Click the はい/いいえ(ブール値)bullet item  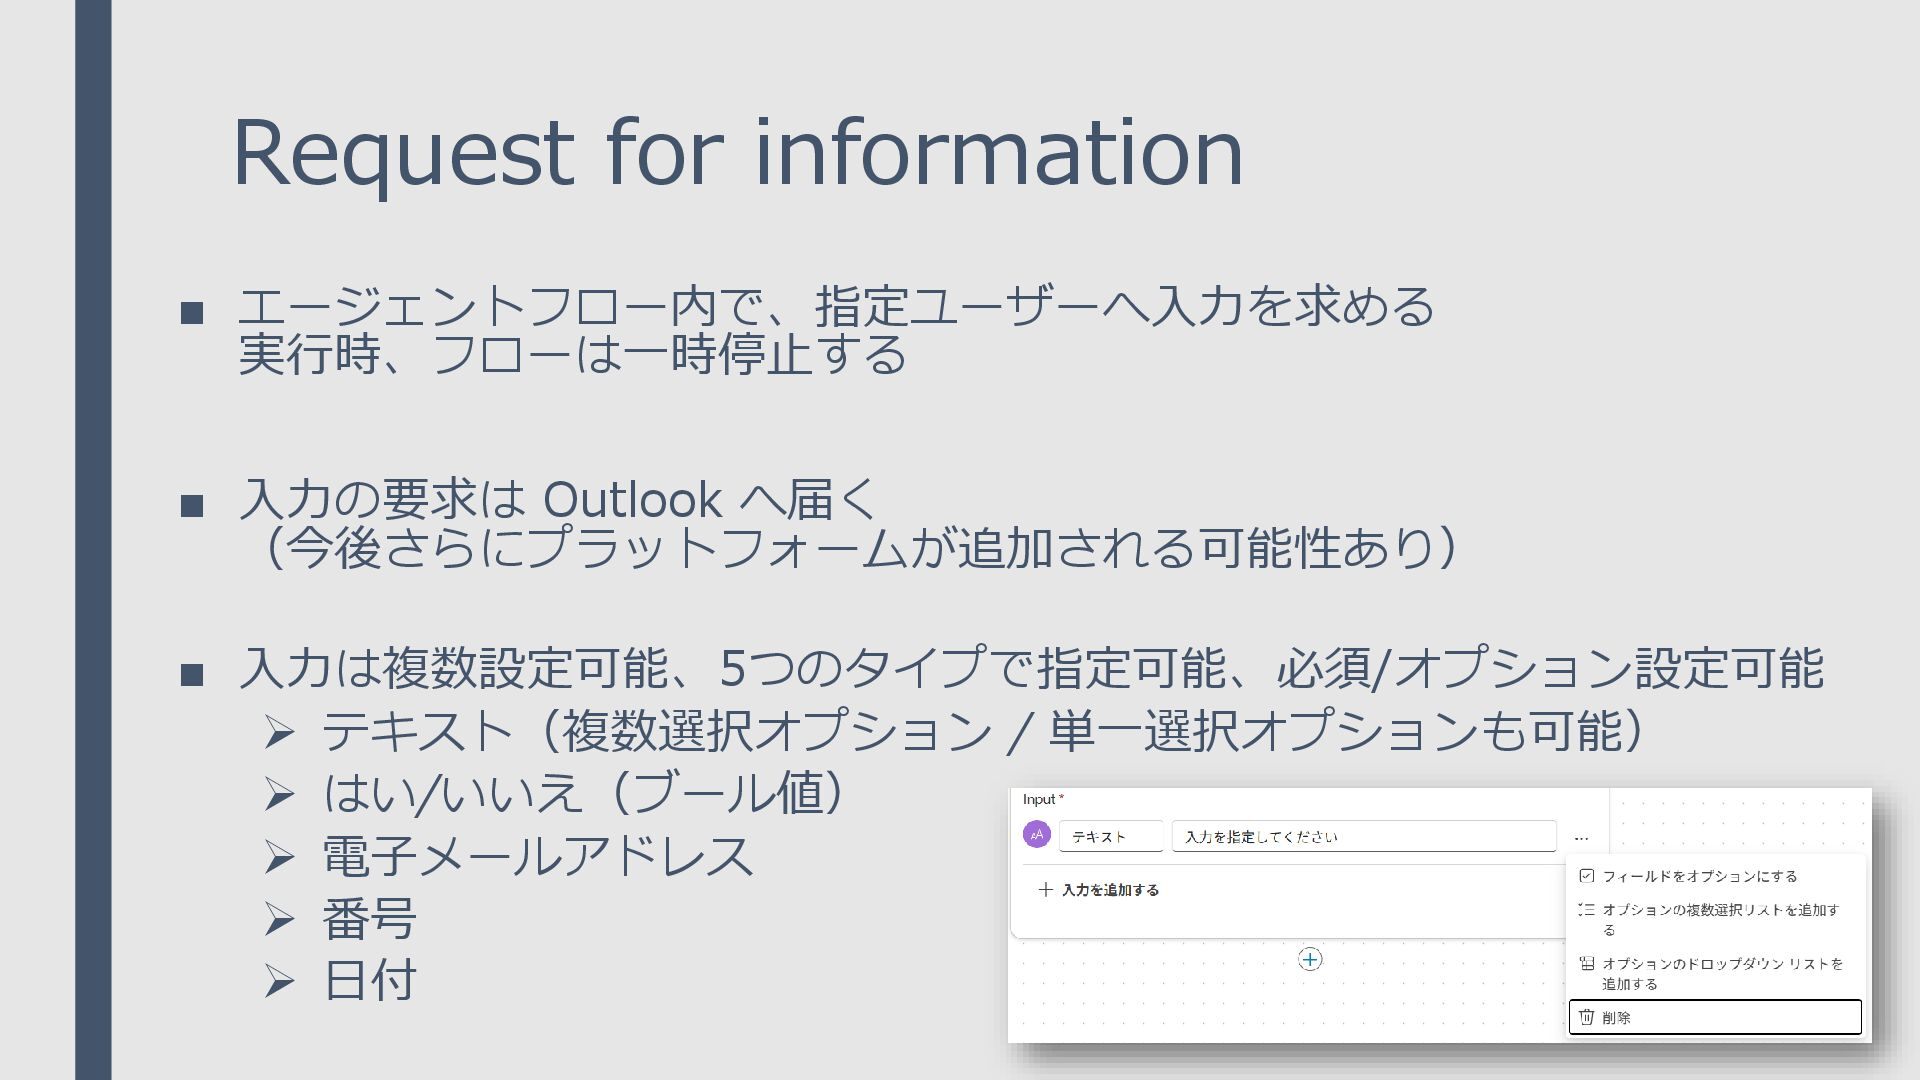583,794
